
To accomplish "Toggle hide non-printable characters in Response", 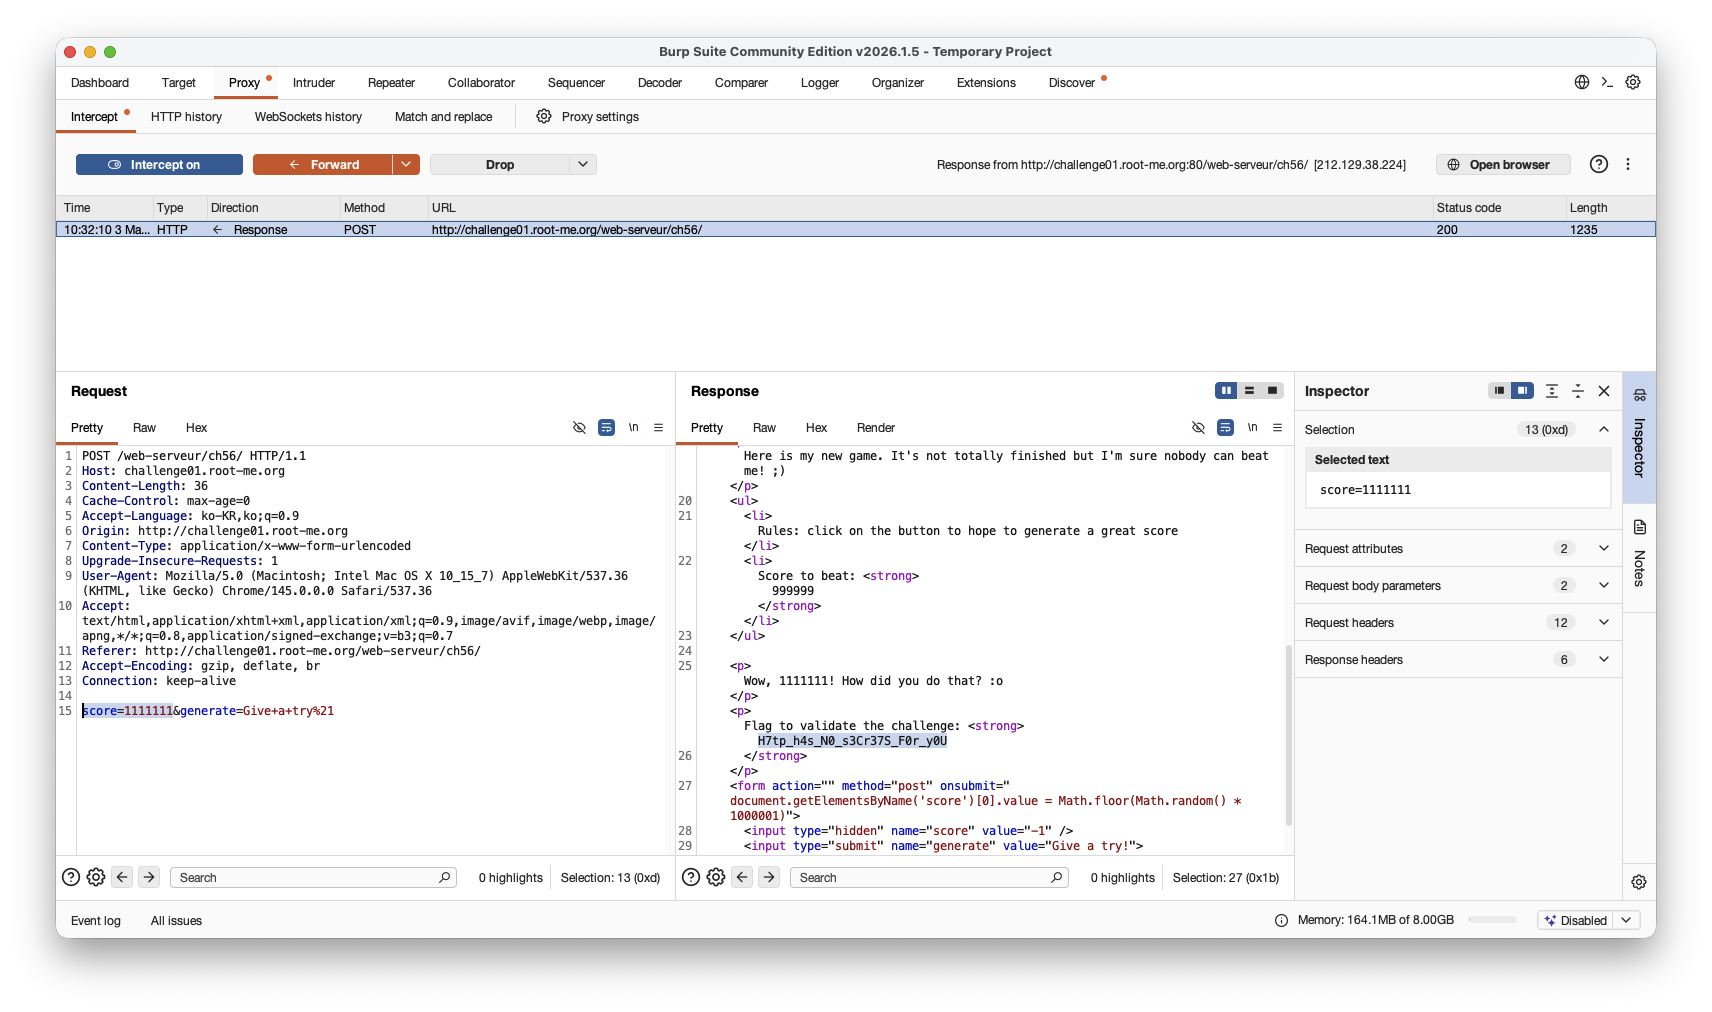I will [1198, 427].
